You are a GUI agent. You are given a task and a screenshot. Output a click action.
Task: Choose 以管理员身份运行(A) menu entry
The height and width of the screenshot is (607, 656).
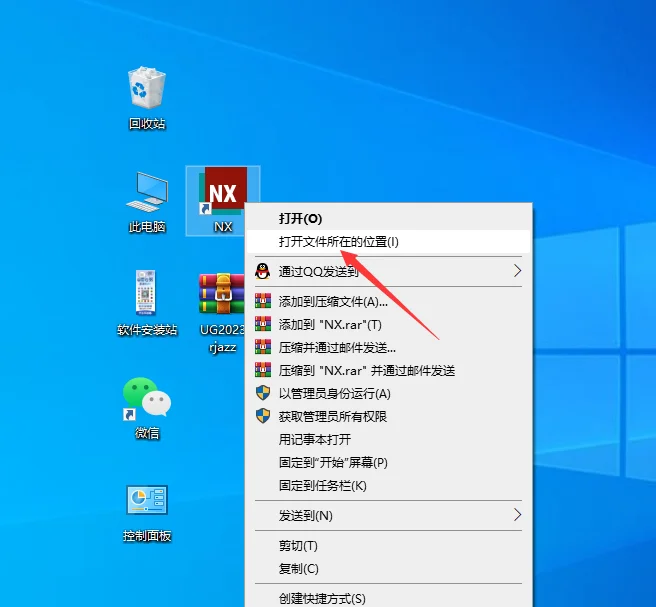(388, 394)
